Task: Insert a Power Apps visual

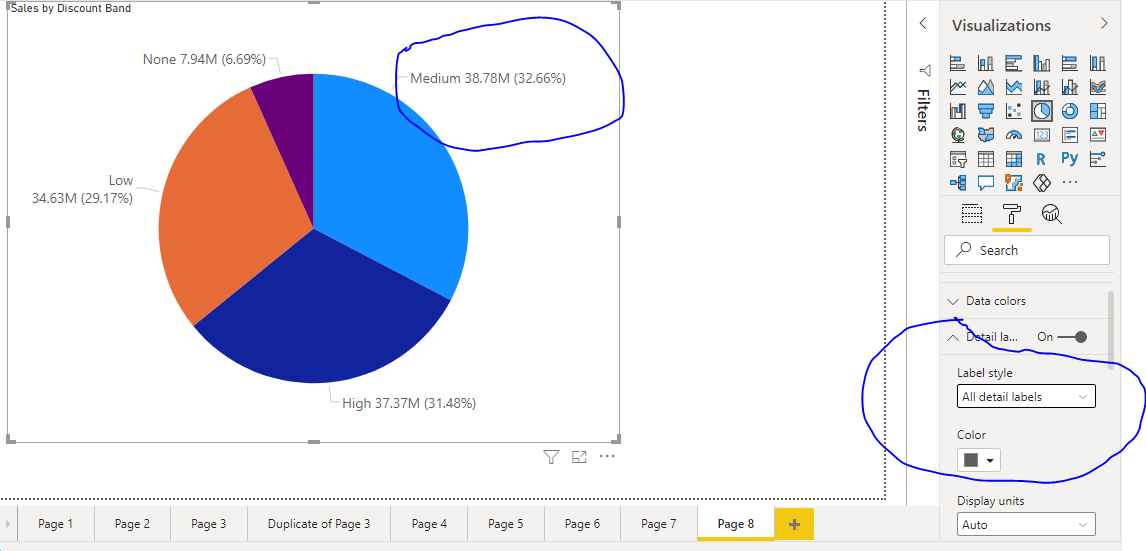Action: [x=1041, y=182]
